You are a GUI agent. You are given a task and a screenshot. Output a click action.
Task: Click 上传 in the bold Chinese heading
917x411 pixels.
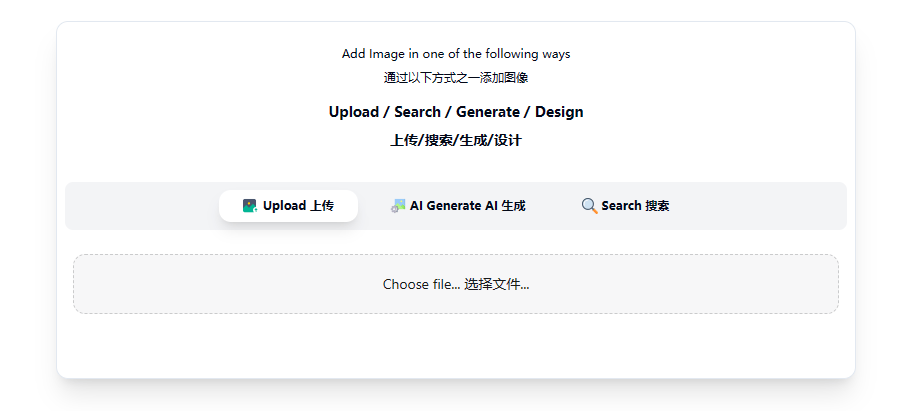point(403,141)
